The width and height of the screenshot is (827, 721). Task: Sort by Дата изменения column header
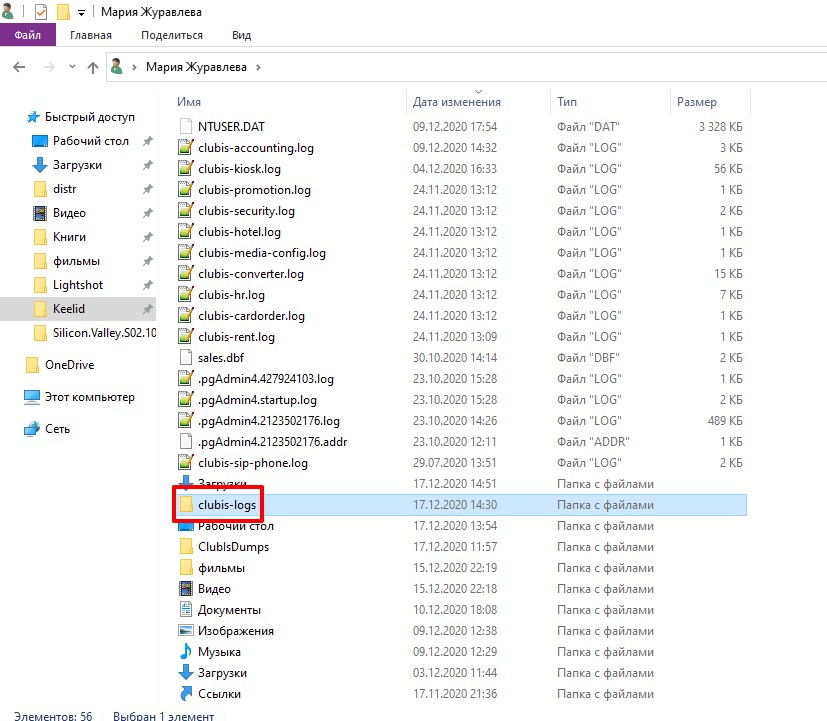[457, 102]
